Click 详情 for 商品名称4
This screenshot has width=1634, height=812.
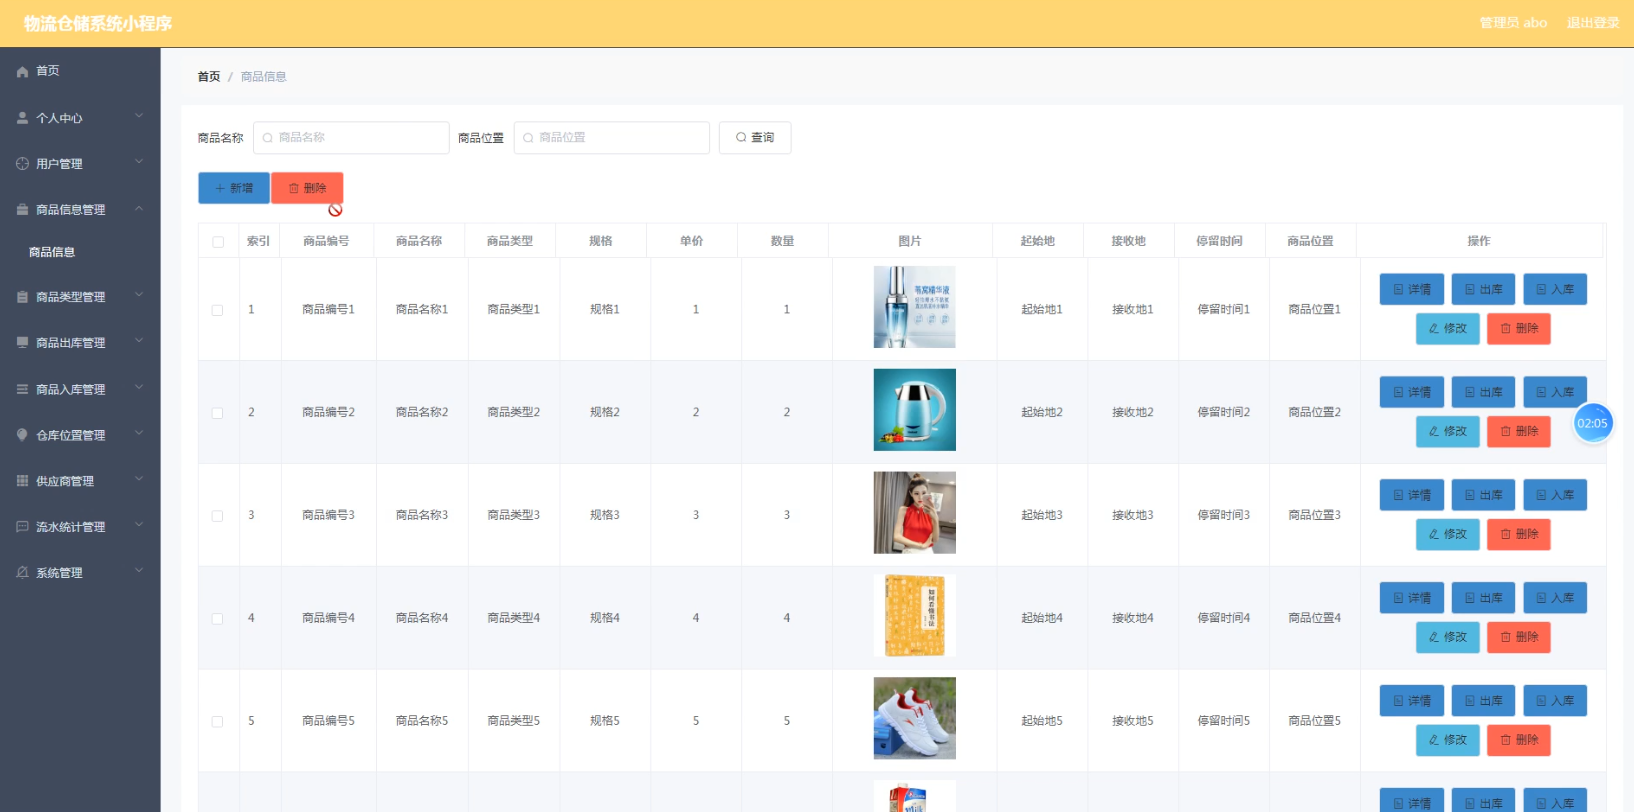pyautogui.click(x=1412, y=598)
